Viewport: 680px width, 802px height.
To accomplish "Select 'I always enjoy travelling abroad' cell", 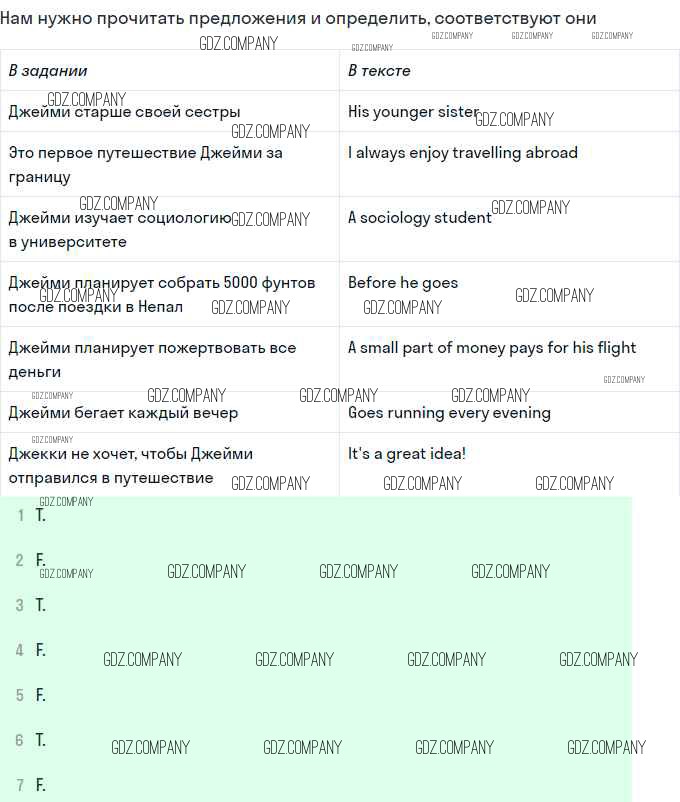I will (462, 153).
